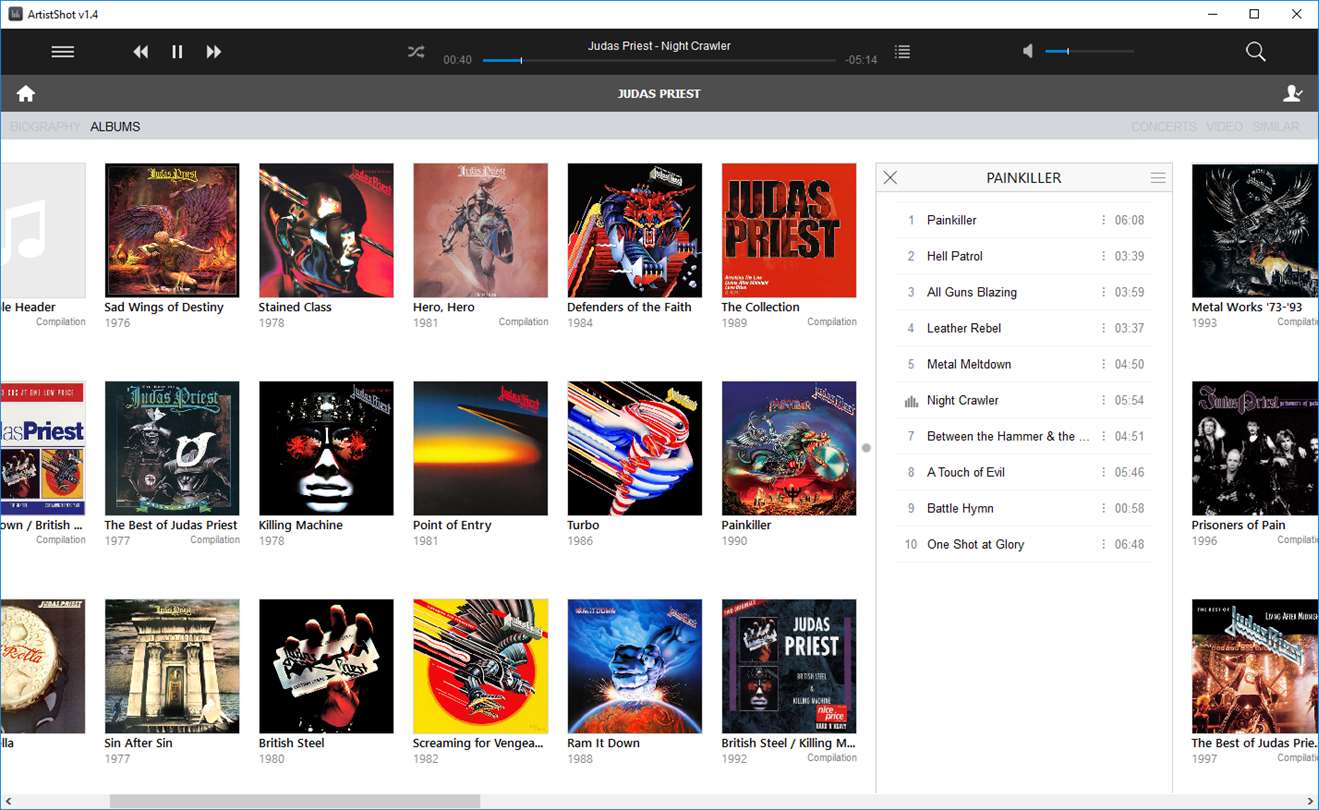
Task: Open the Screaming for Vengeance cover
Action: pyautogui.click(x=480, y=666)
